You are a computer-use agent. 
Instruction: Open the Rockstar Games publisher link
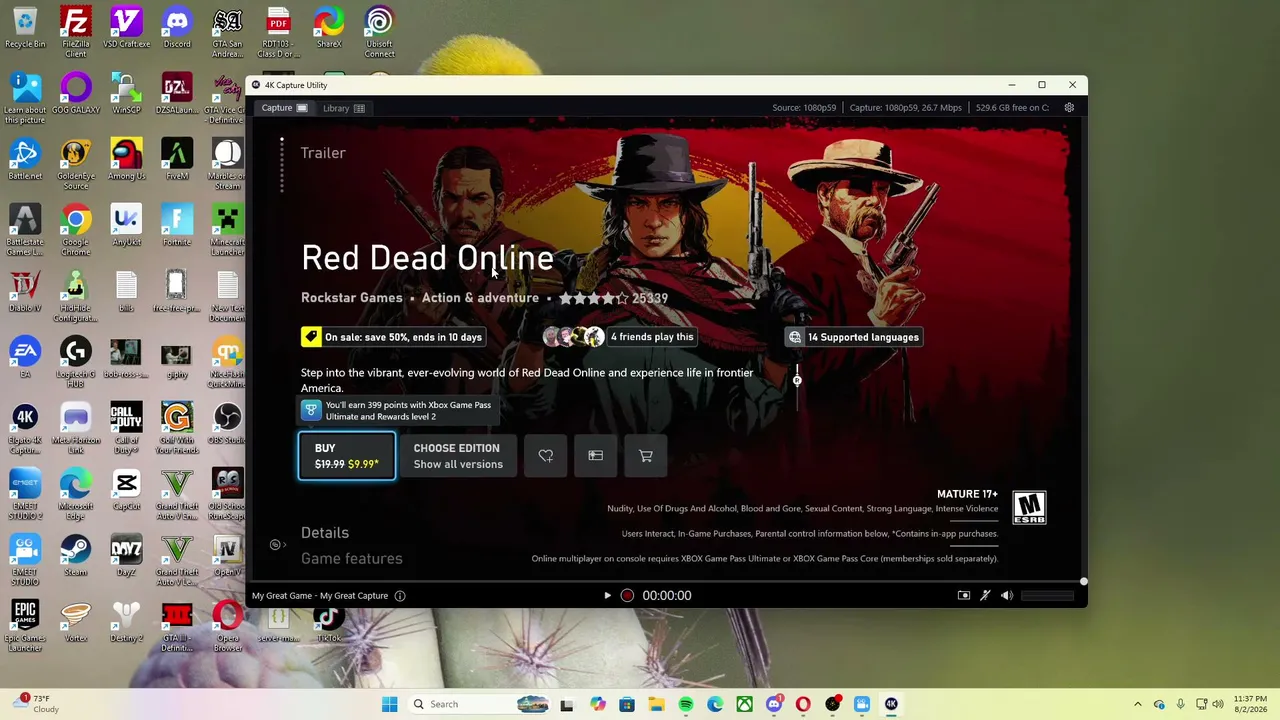pyautogui.click(x=352, y=298)
